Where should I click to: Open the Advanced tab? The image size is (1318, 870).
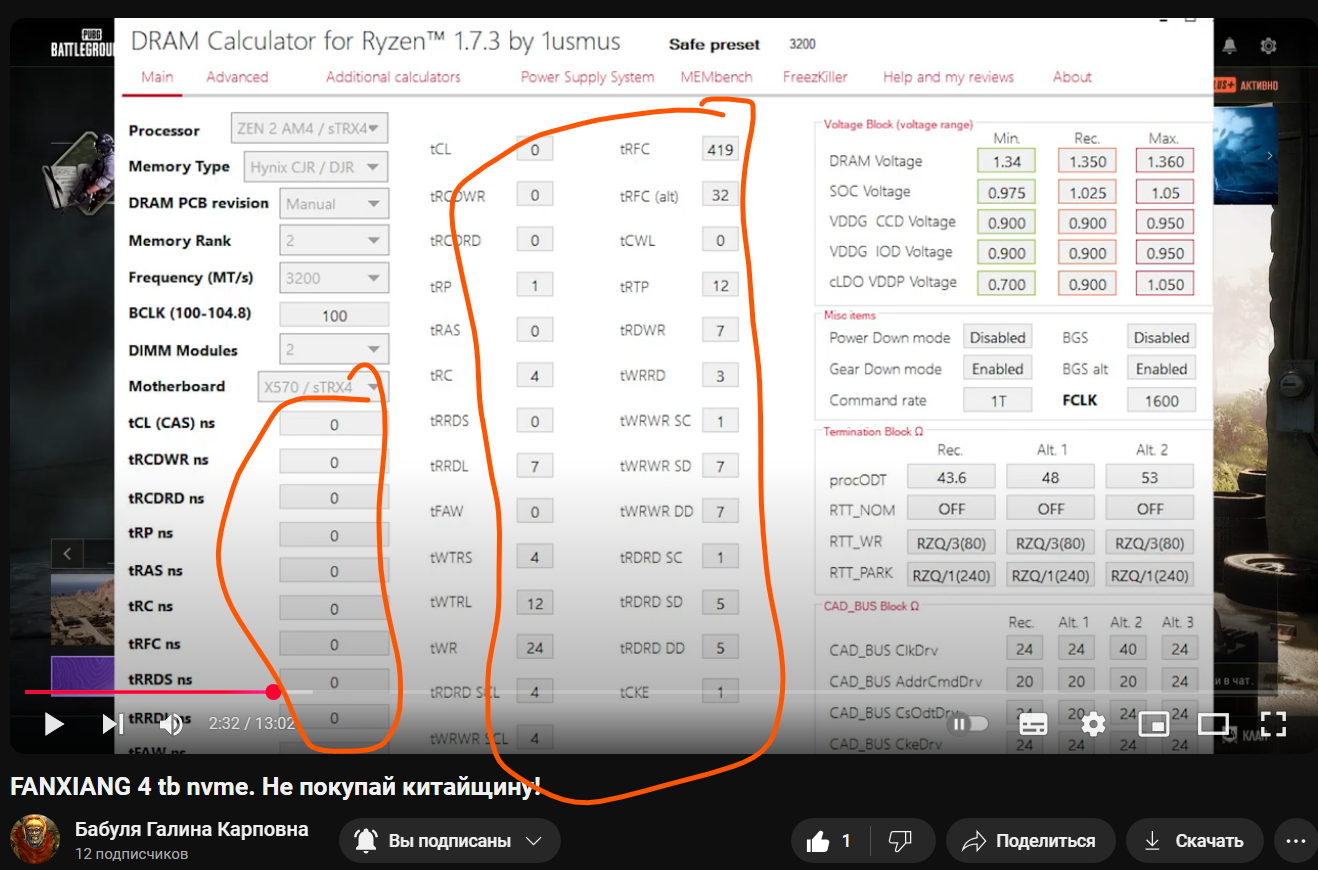237,77
